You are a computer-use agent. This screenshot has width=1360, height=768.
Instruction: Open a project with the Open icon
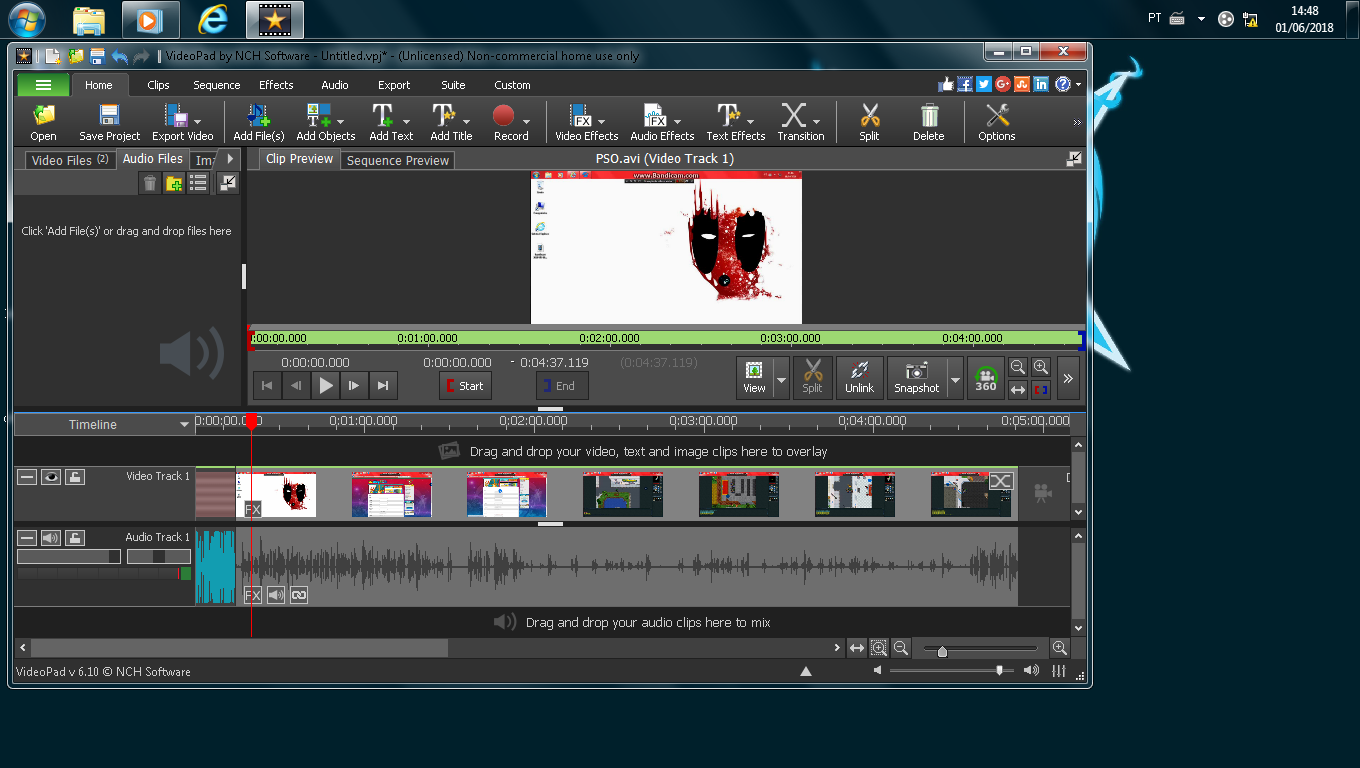(43, 122)
